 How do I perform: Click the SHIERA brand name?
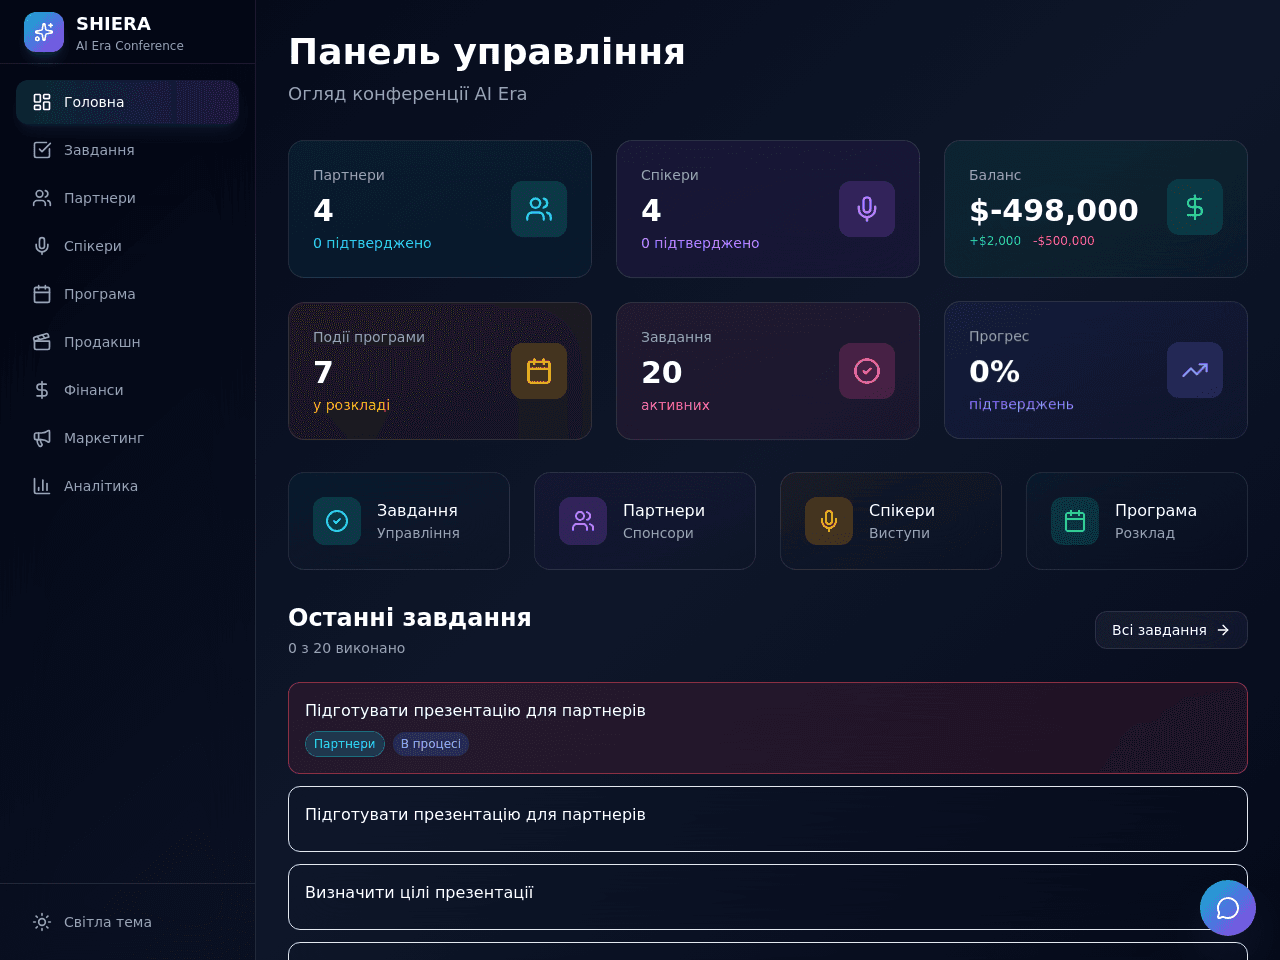point(114,24)
